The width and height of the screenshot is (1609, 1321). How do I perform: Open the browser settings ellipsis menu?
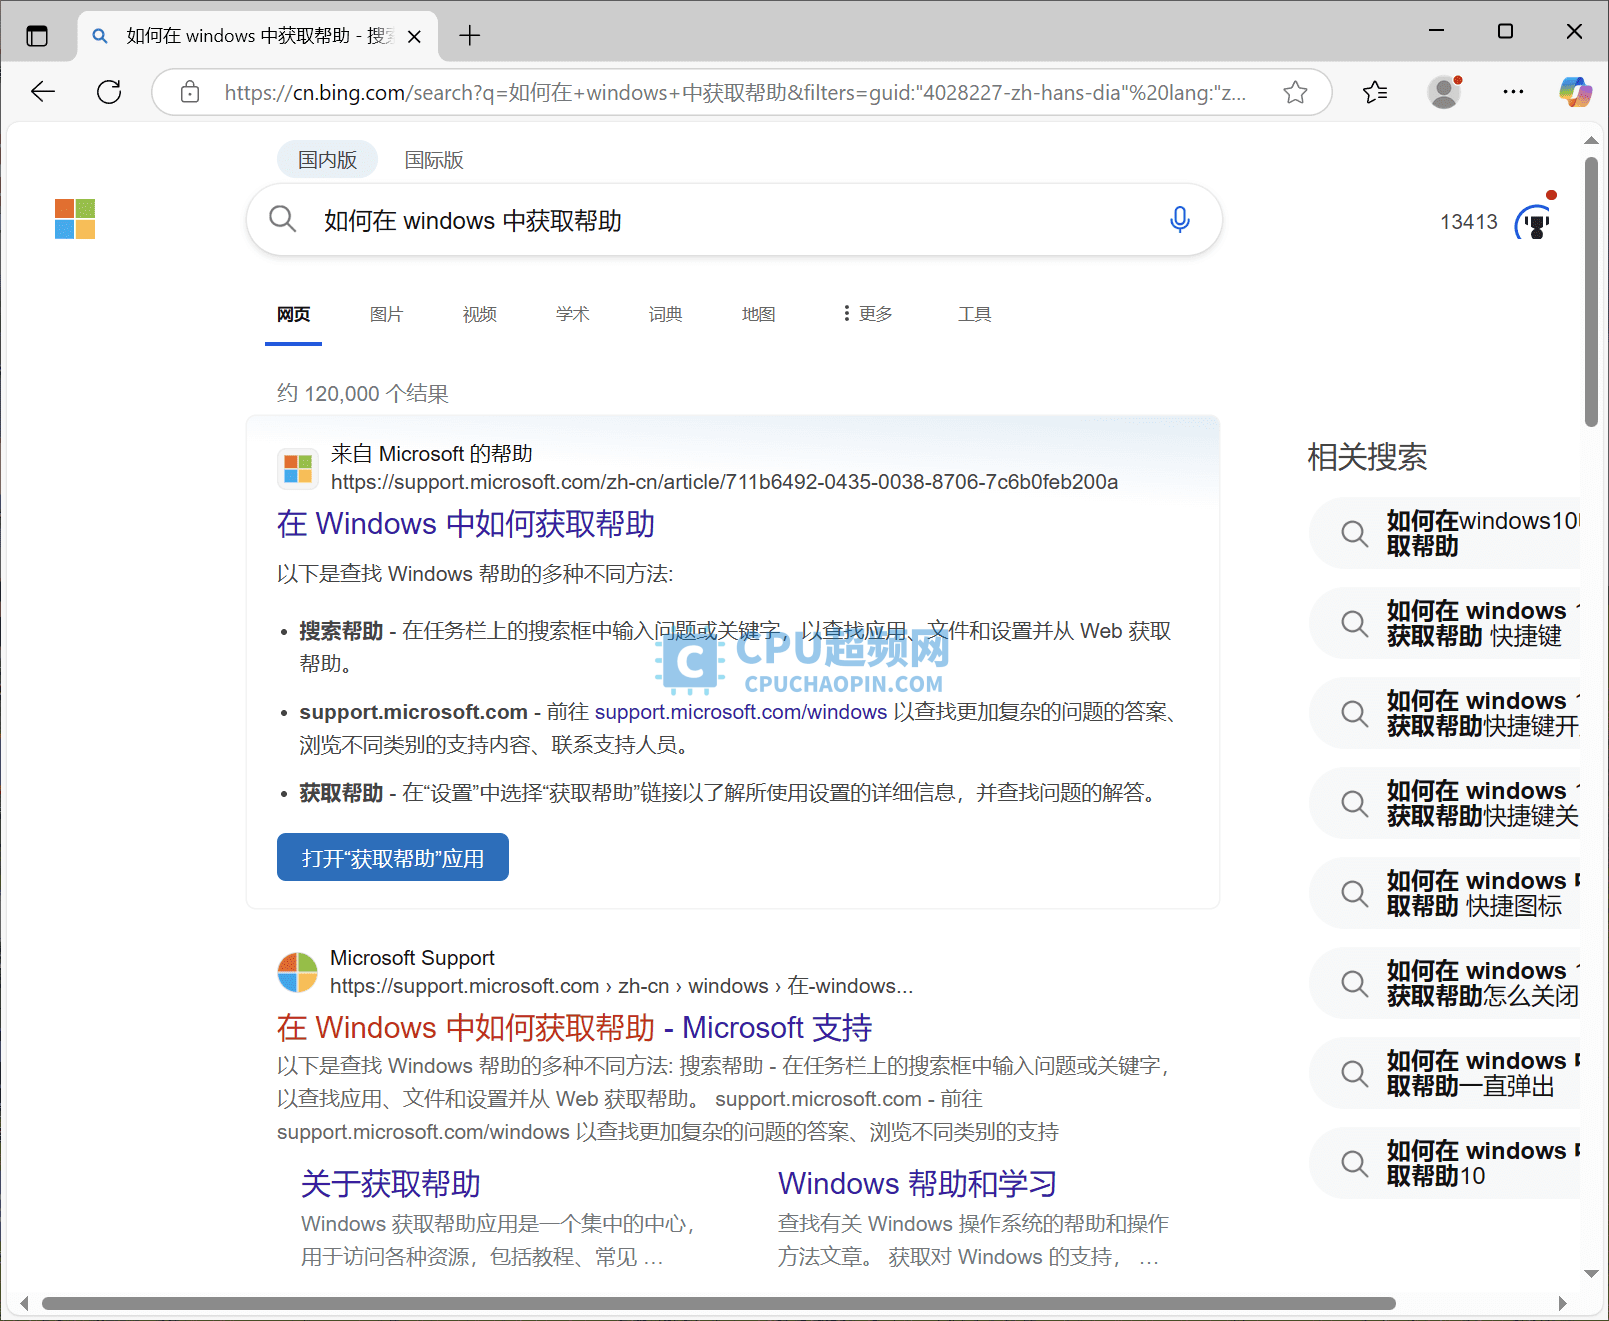point(1512,91)
